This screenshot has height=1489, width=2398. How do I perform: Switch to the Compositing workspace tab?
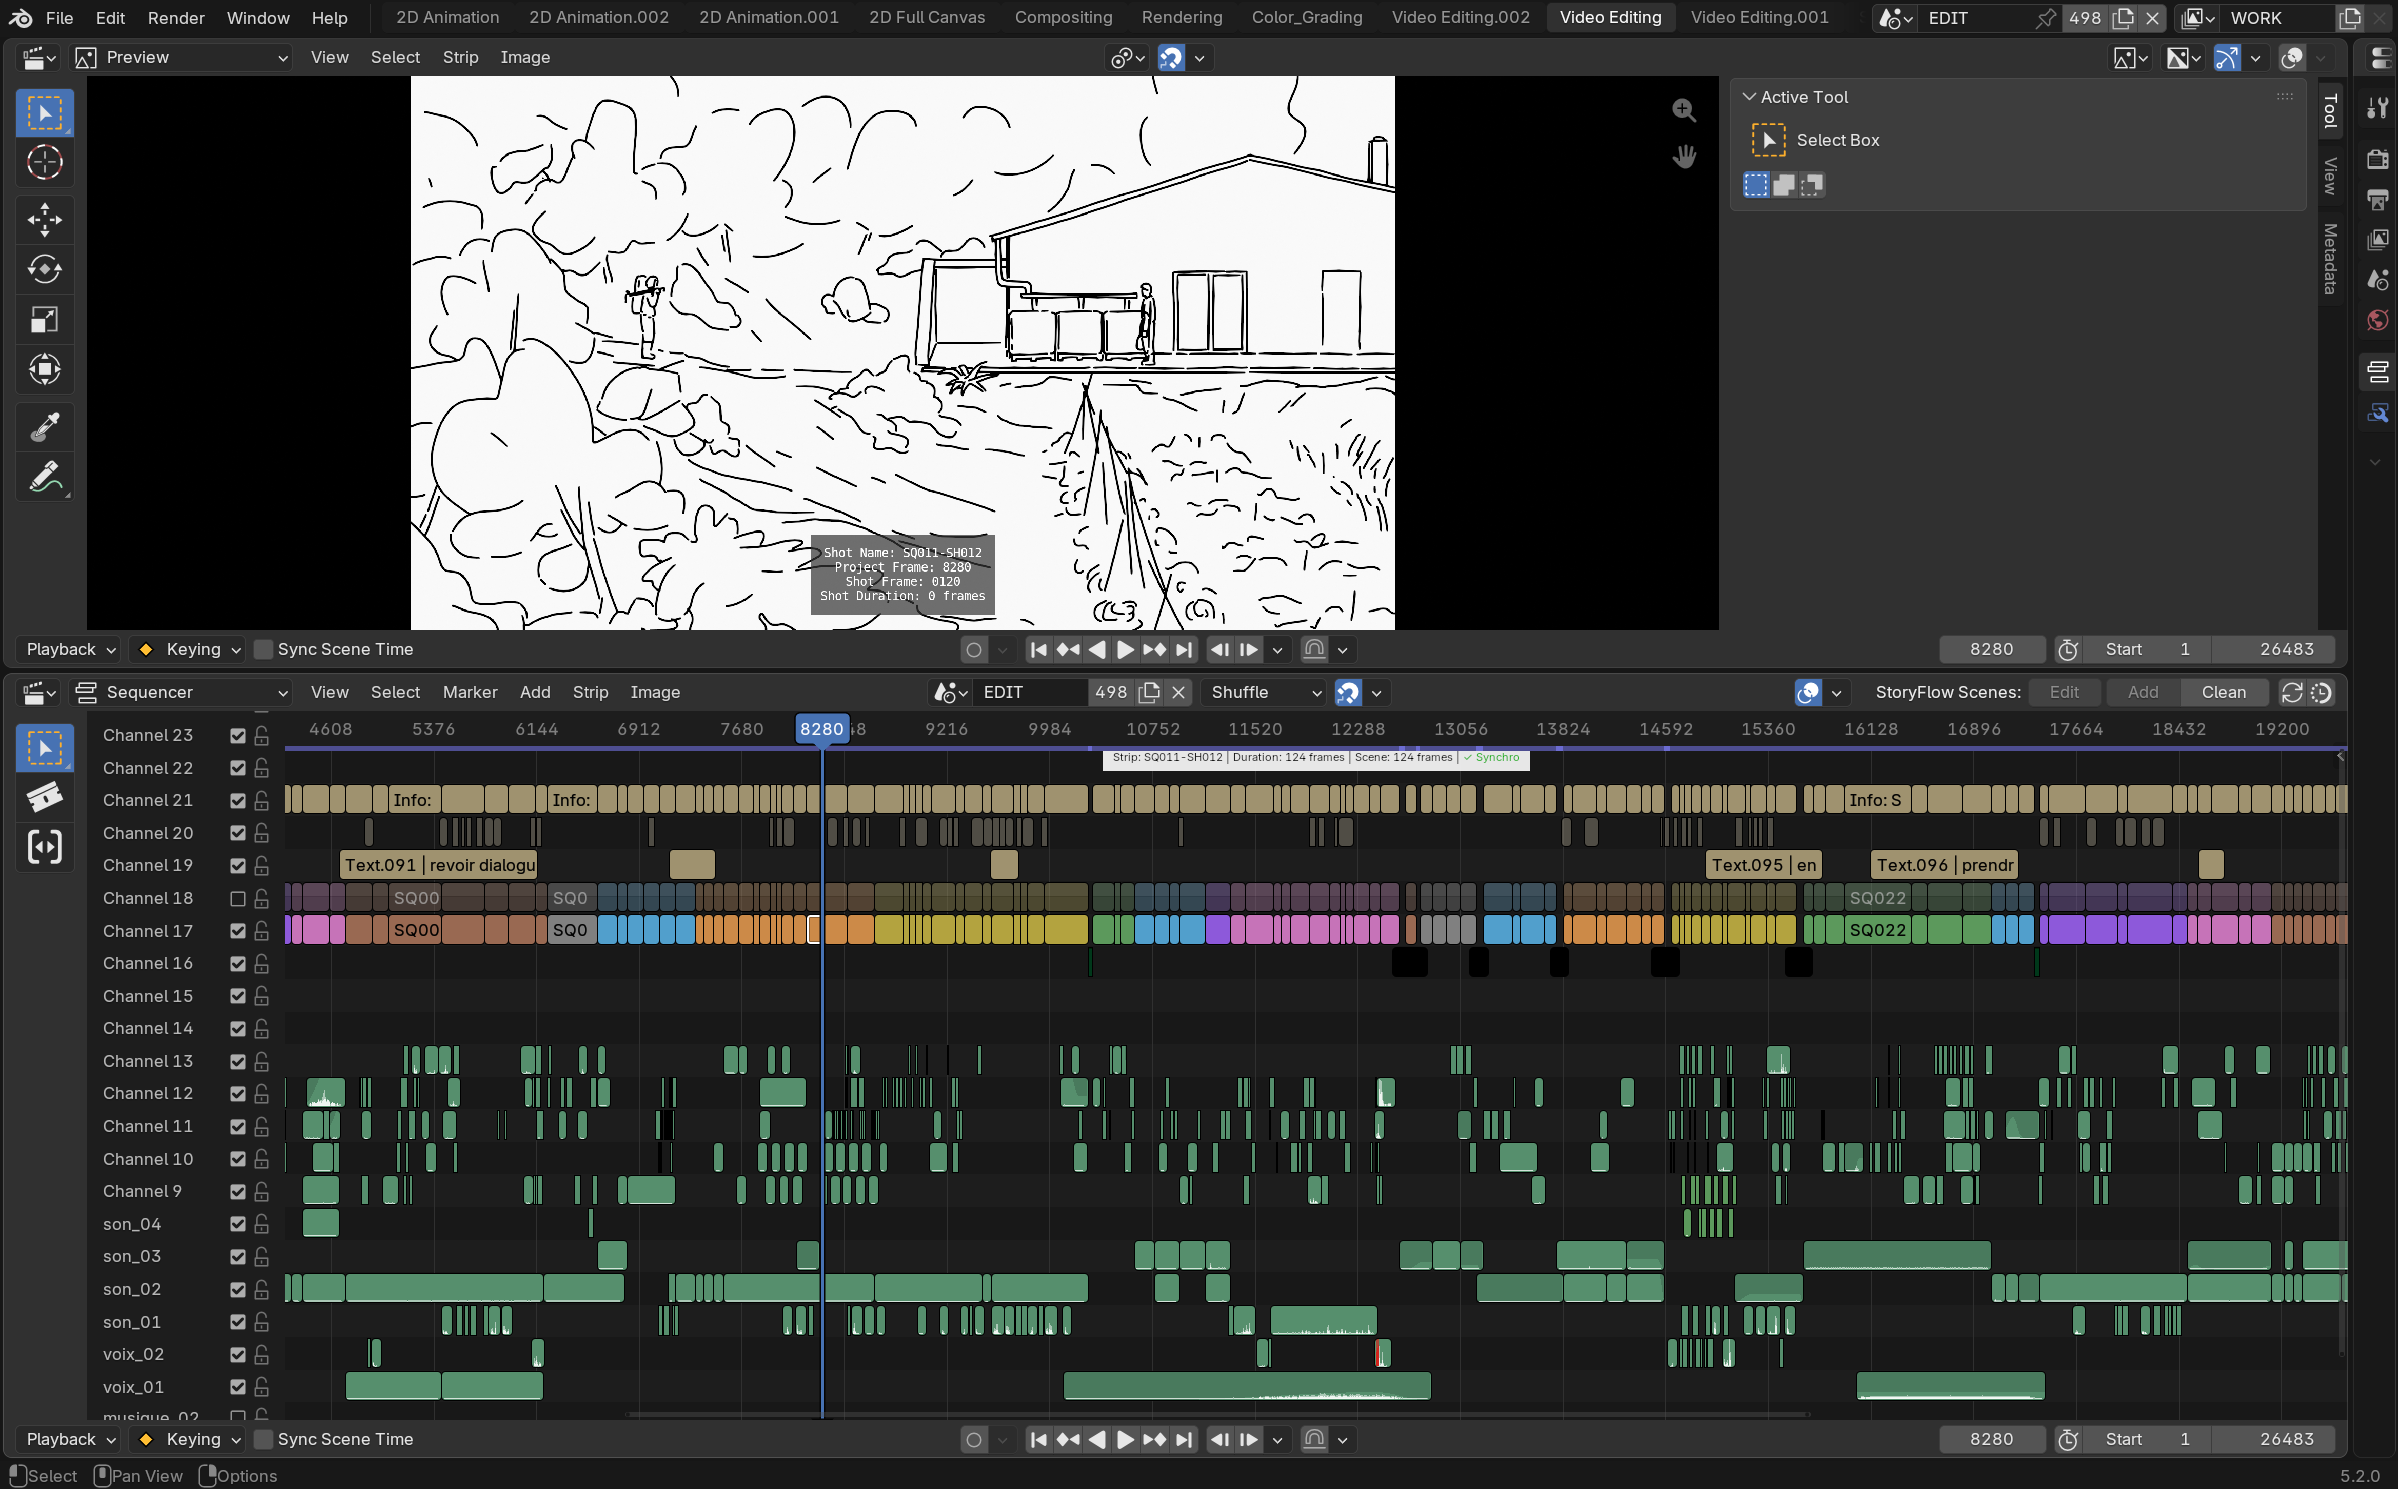(x=1063, y=18)
